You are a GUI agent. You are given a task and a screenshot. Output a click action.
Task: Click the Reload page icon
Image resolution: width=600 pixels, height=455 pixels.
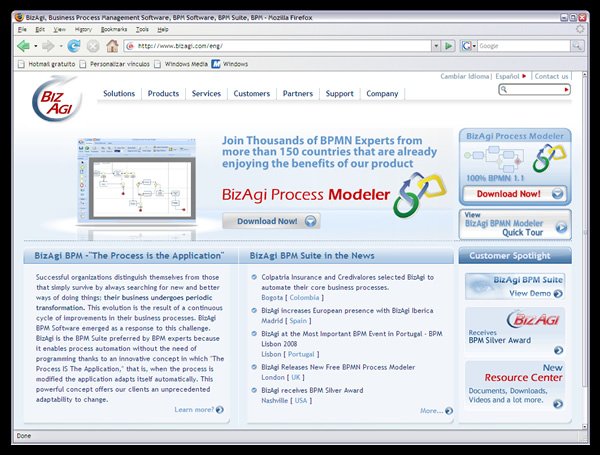click(x=74, y=46)
